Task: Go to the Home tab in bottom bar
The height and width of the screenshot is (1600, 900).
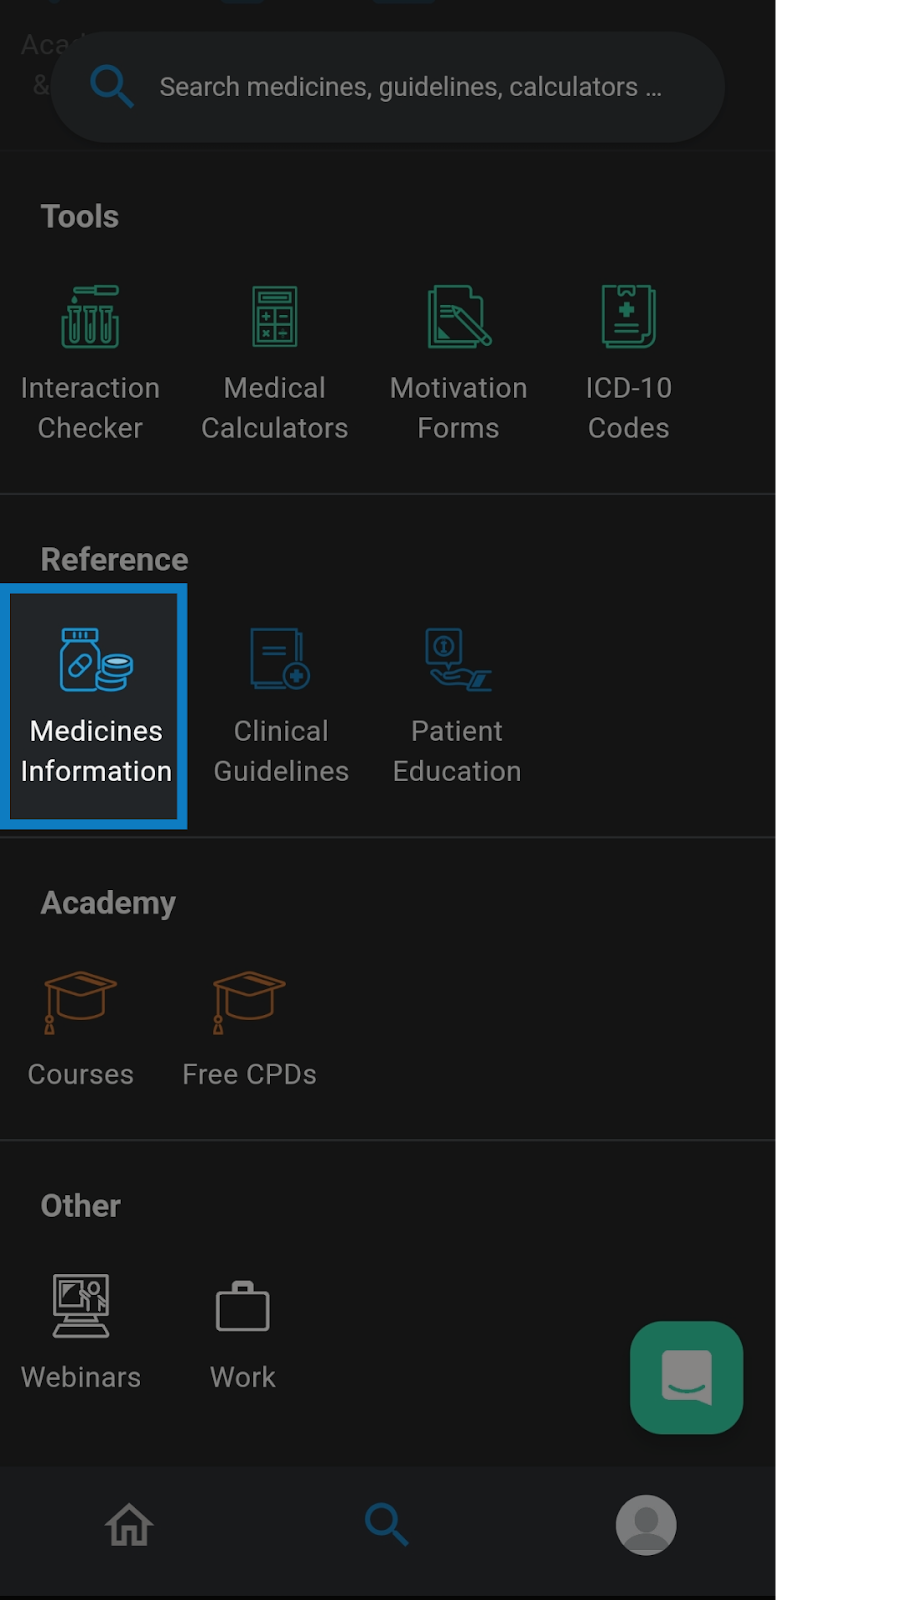Action: click(129, 1526)
